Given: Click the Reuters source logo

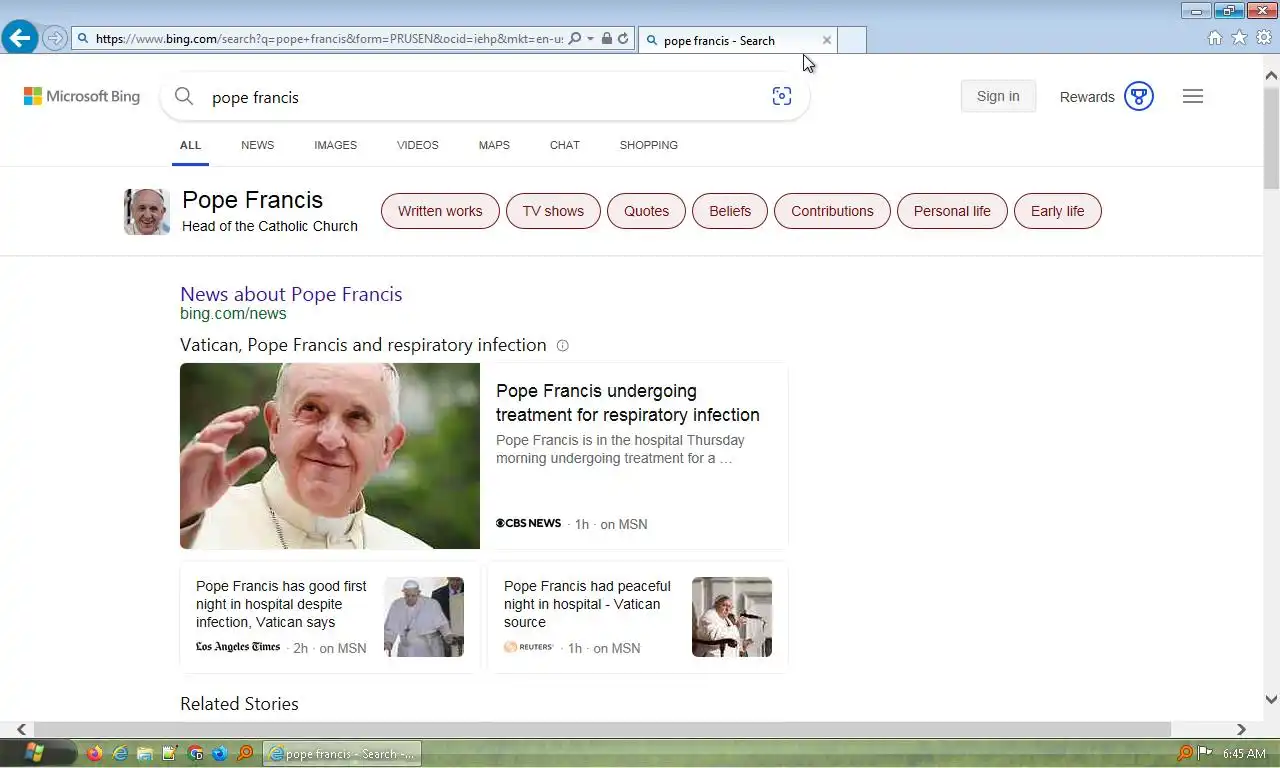Looking at the screenshot, I should click(x=529, y=647).
